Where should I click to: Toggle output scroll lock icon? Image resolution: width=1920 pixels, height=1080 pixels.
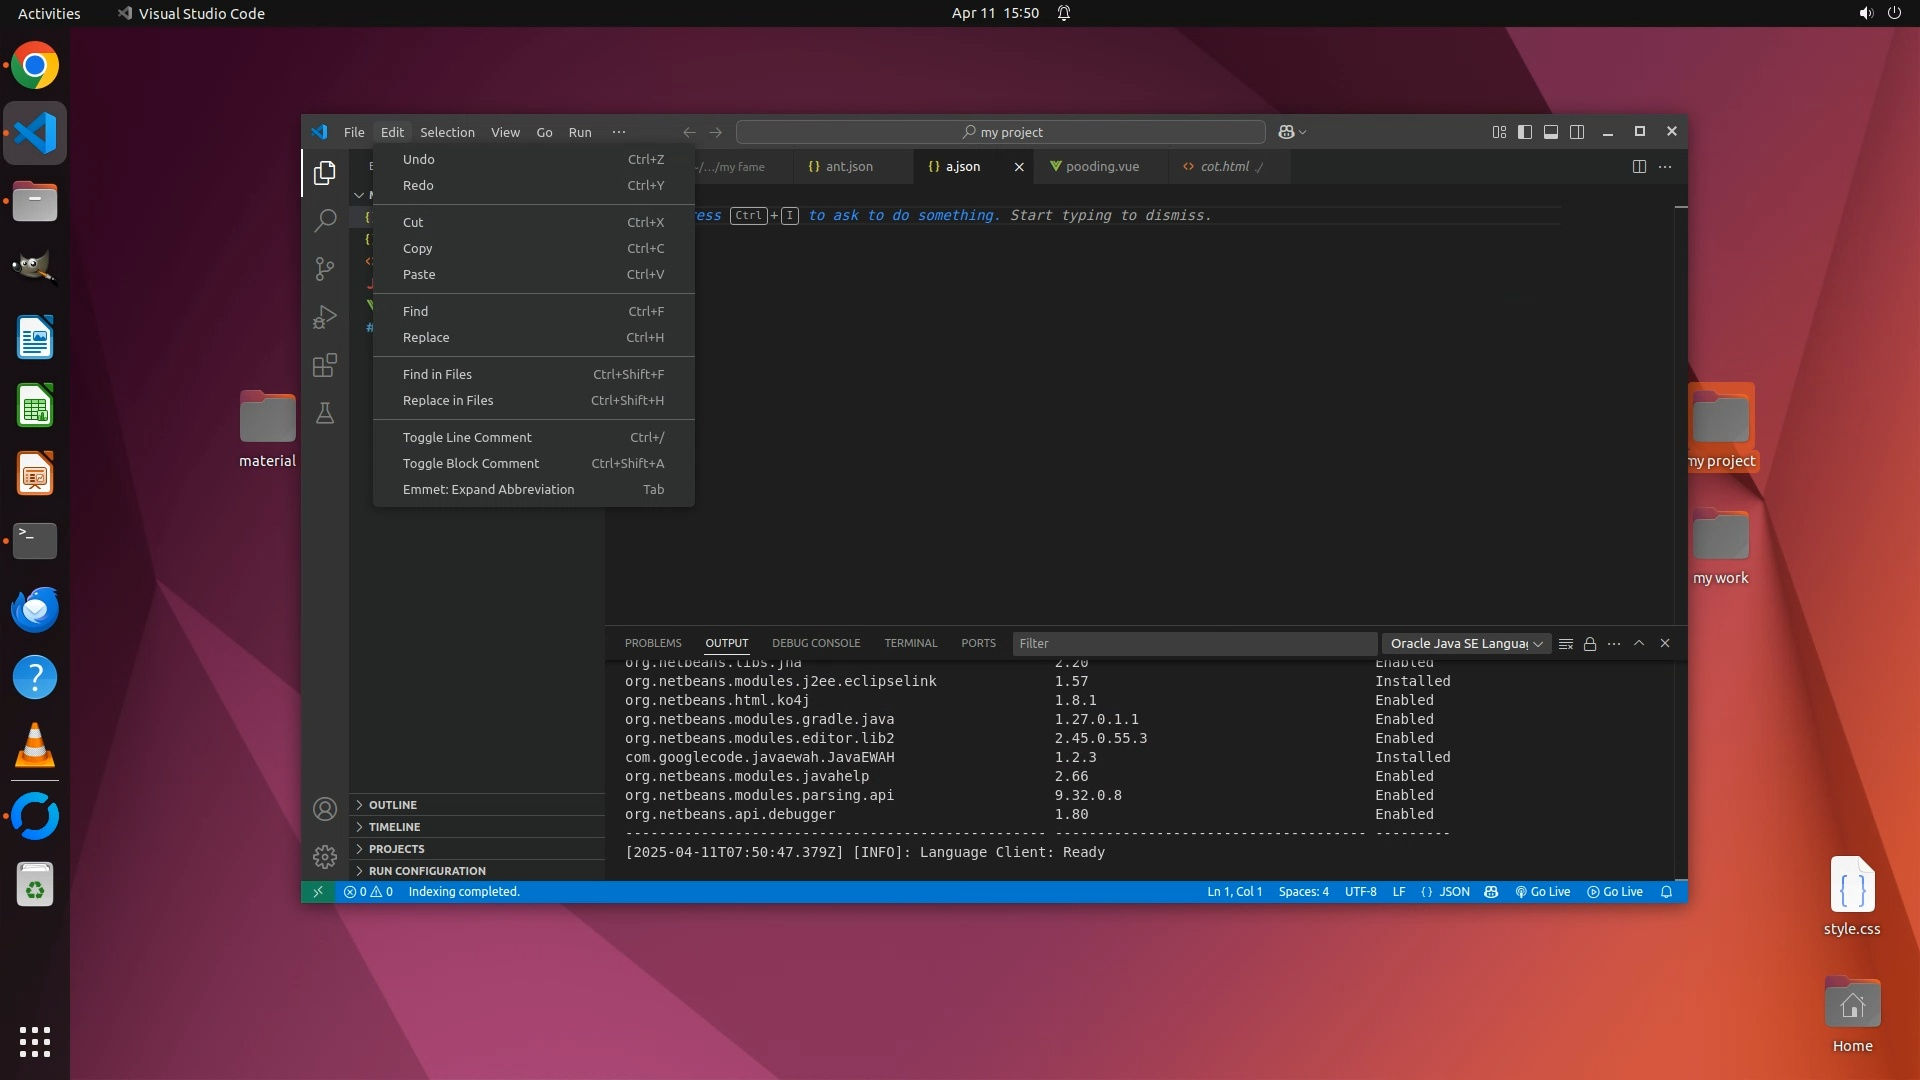[x=1590, y=644]
